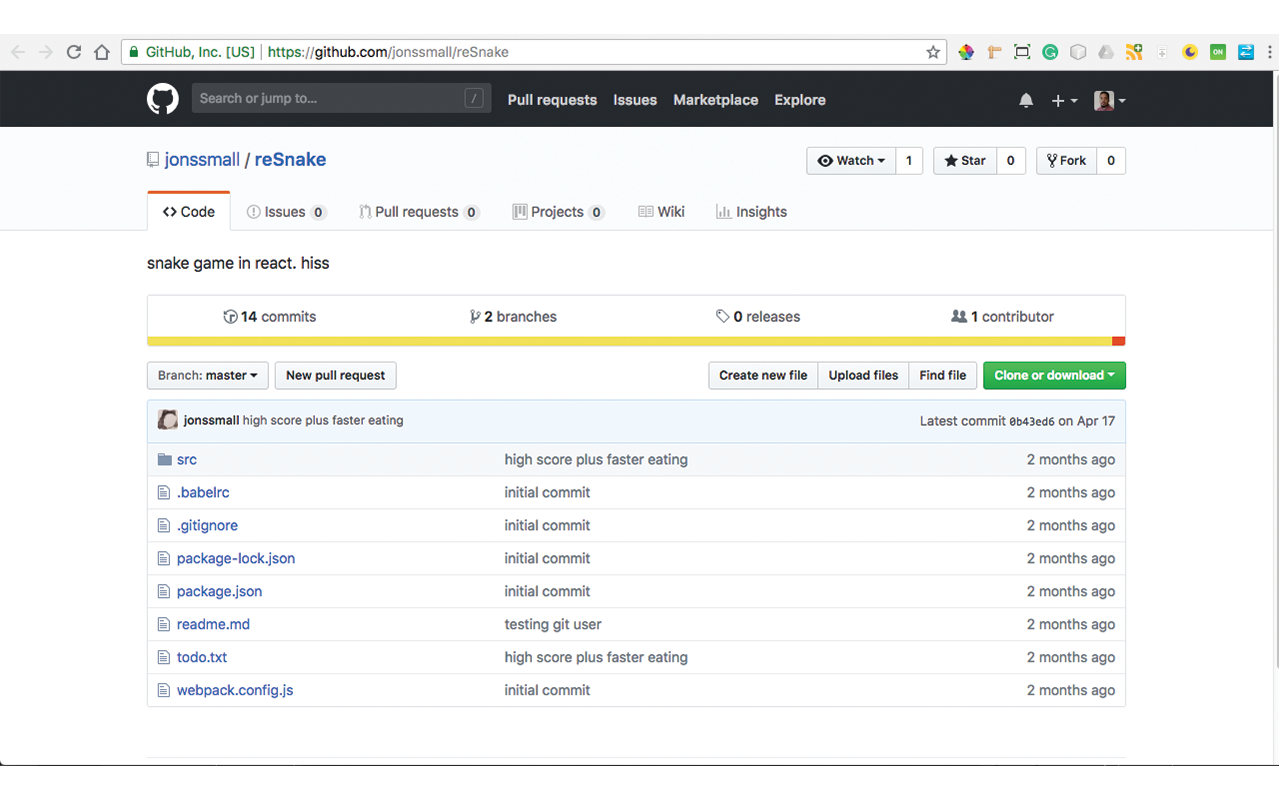Open Marketplace in top navigation
Viewport: 1280px width, 800px height.
pos(716,100)
